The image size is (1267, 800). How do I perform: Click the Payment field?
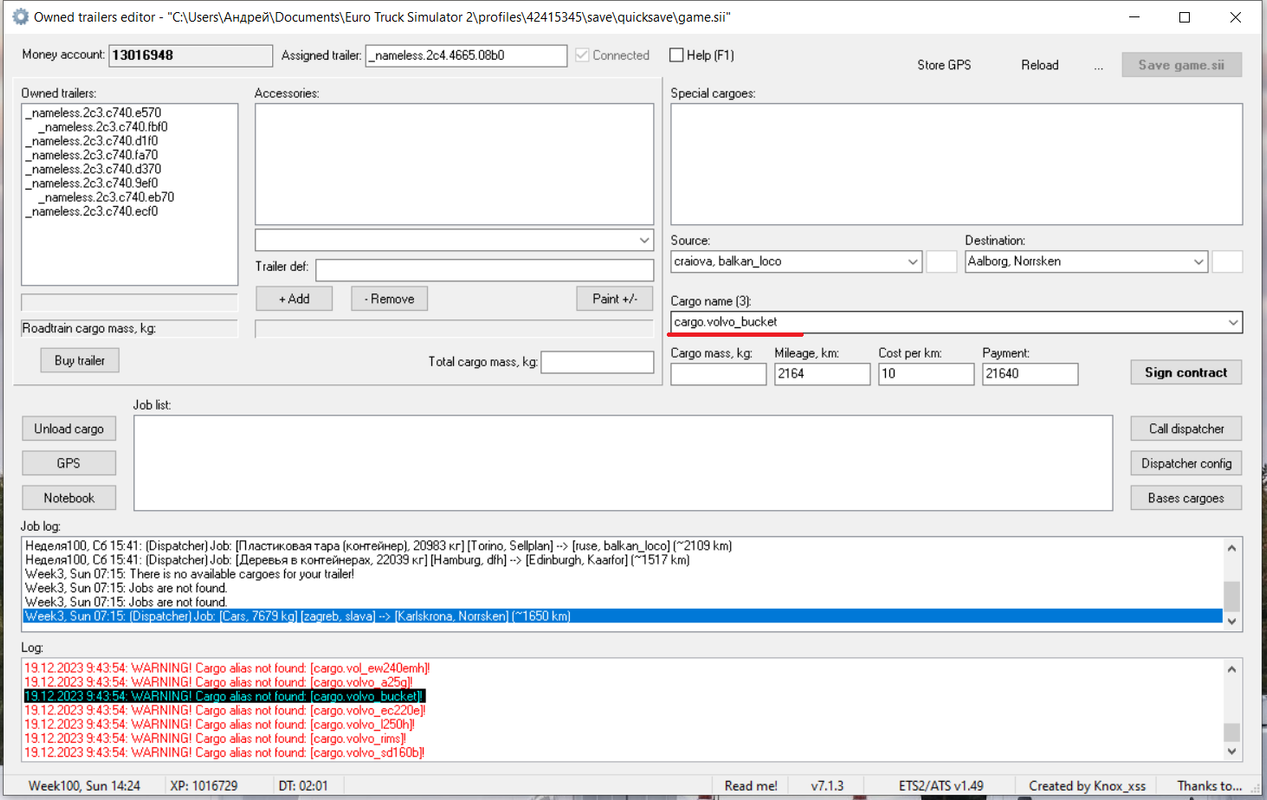tap(1030, 374)
